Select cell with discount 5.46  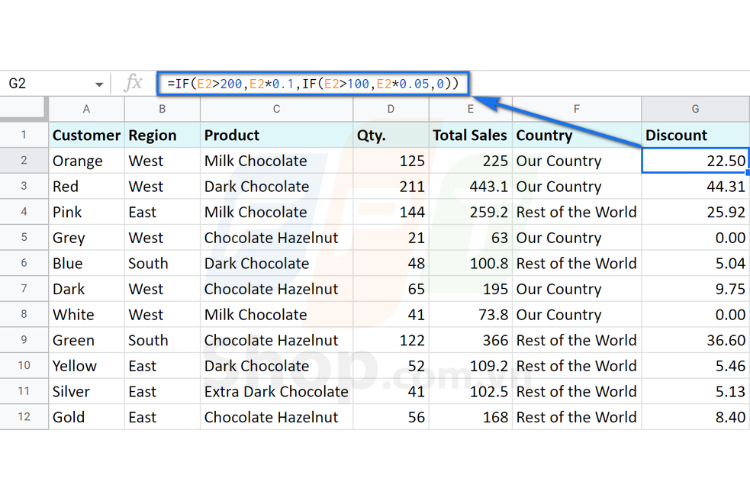pos(695,366)
